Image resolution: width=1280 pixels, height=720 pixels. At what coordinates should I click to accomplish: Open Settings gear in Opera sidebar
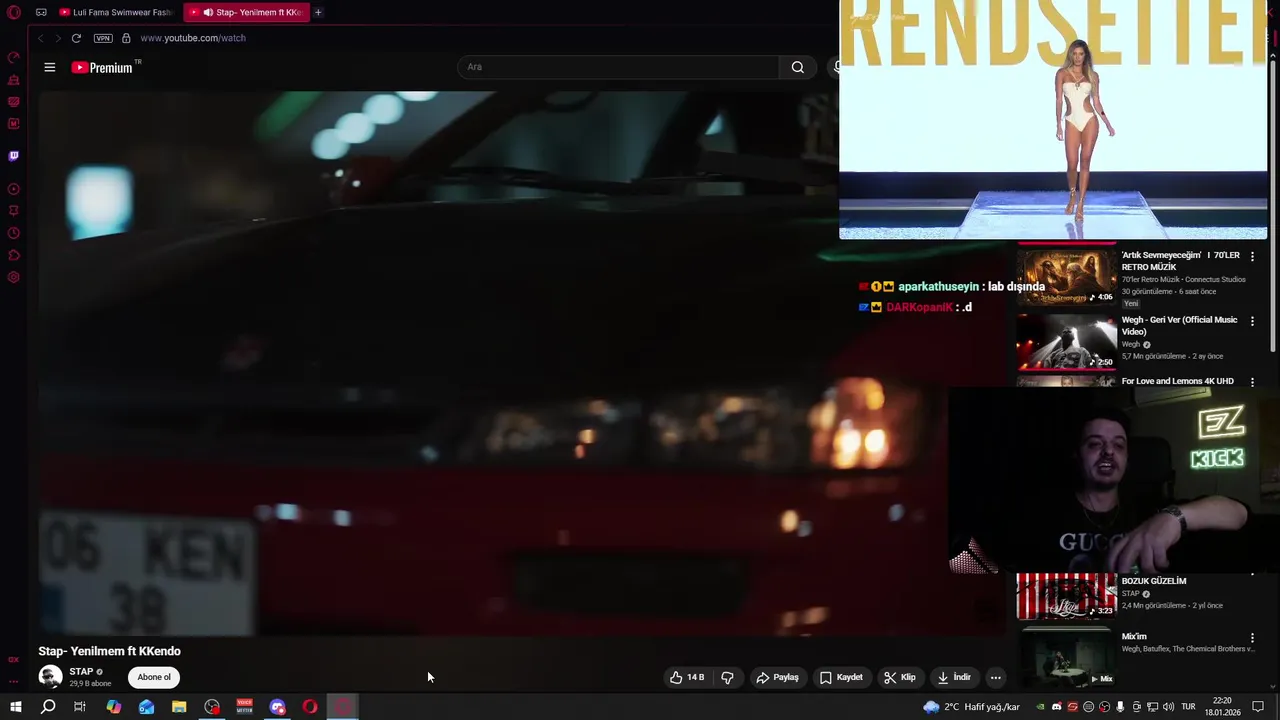14,277
